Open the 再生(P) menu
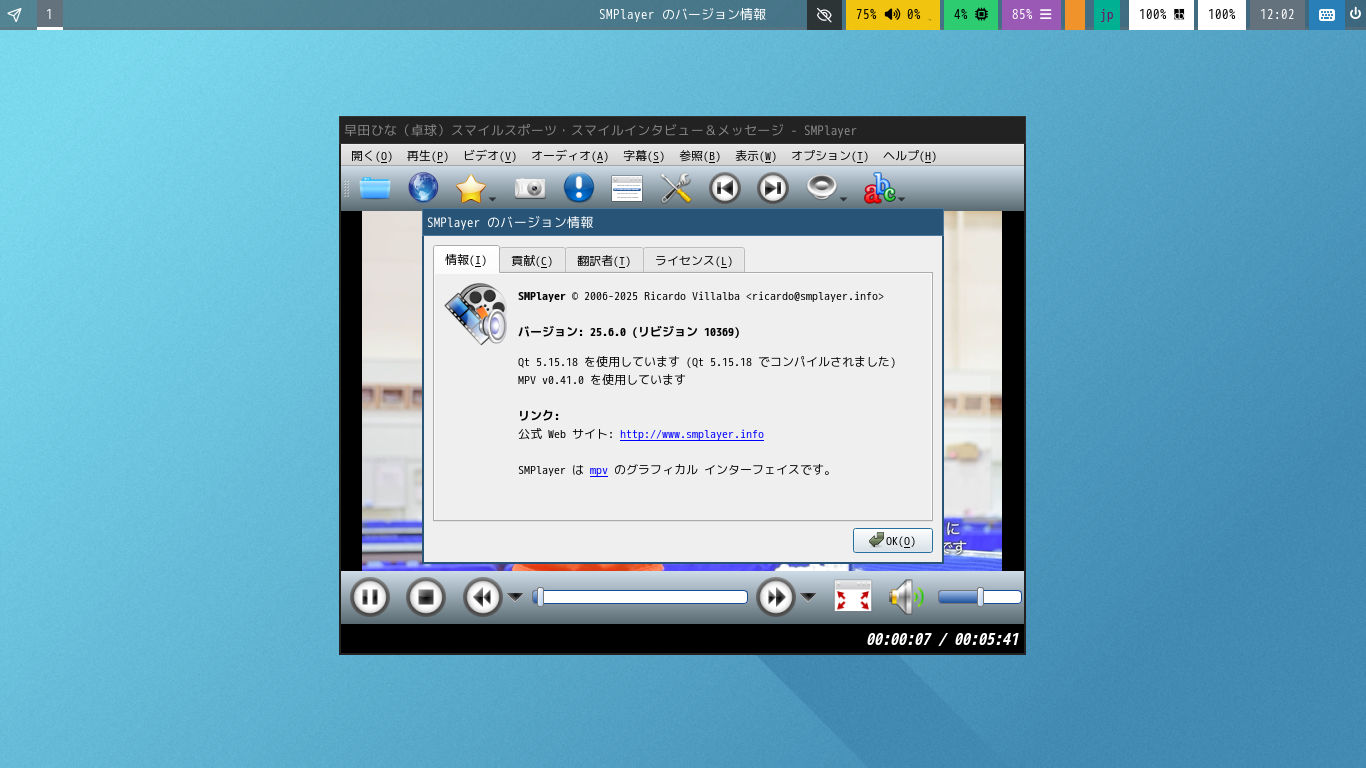Screen dimensions: 1366x768 [428, 156]
